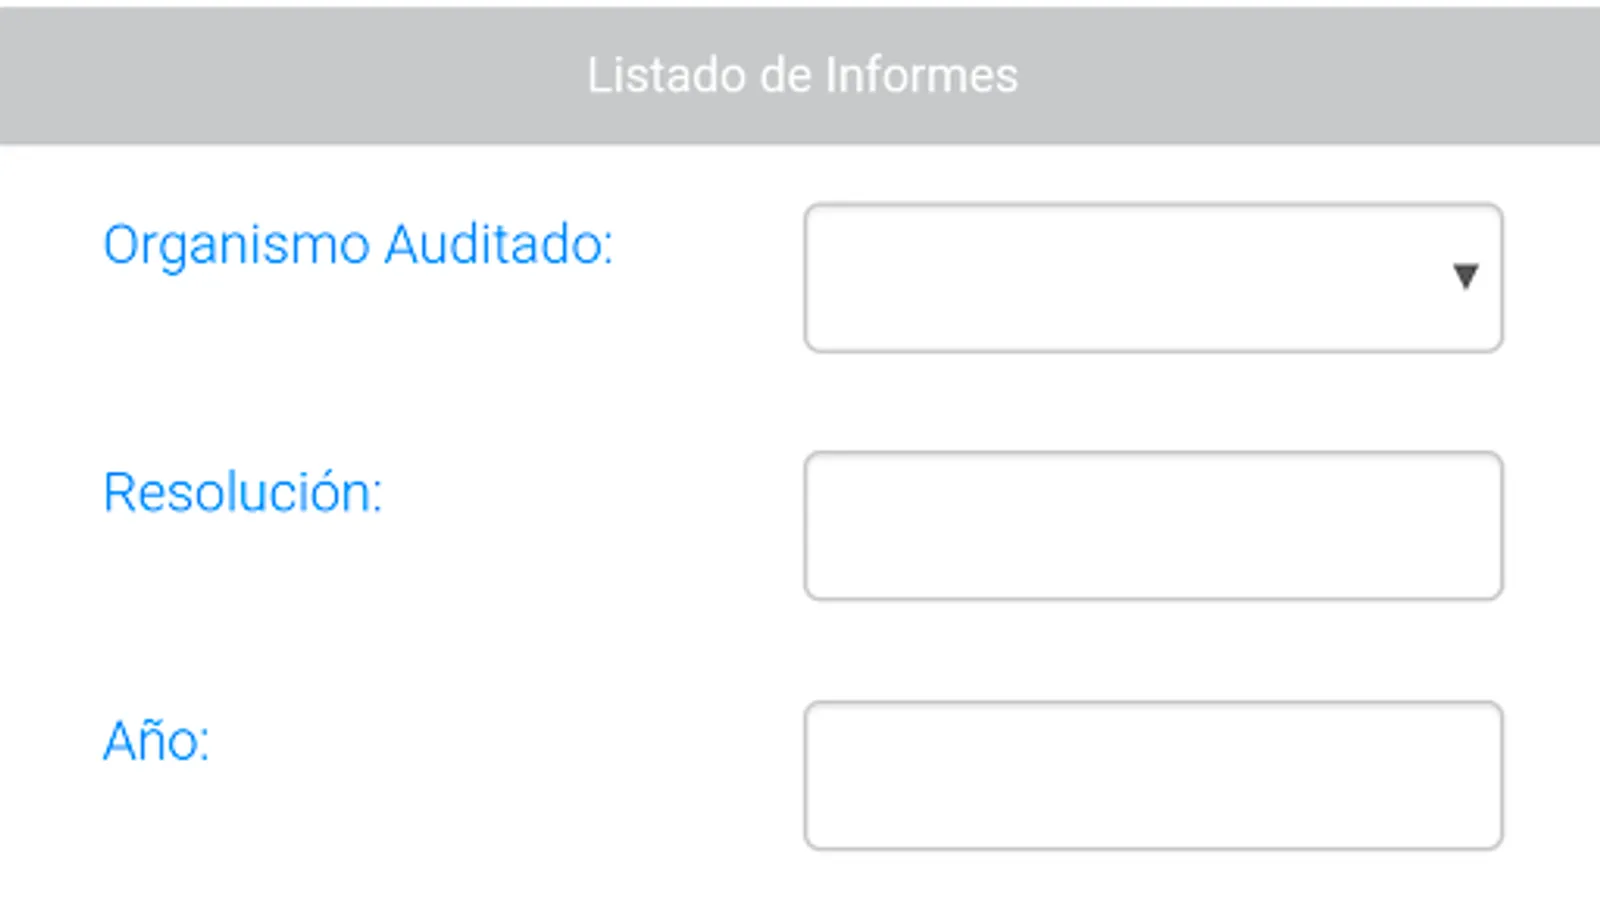Click the Resolución label

coord(243,492)
